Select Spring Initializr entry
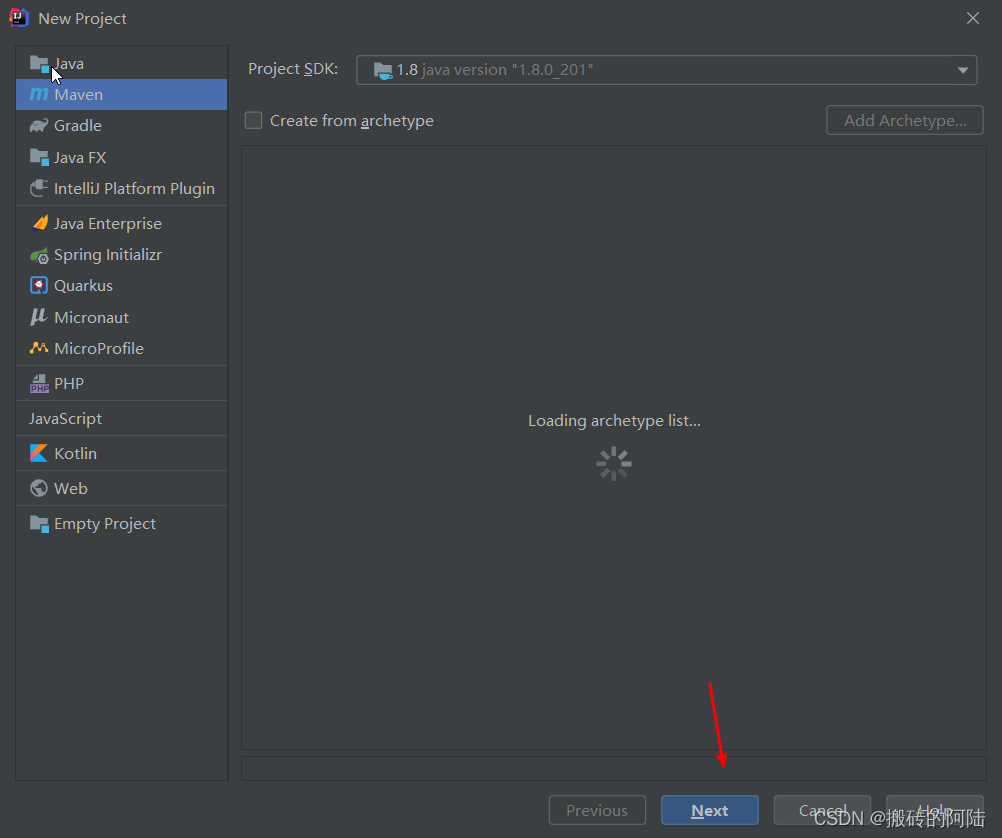The image size is (1002, 838). coord(121,254)
